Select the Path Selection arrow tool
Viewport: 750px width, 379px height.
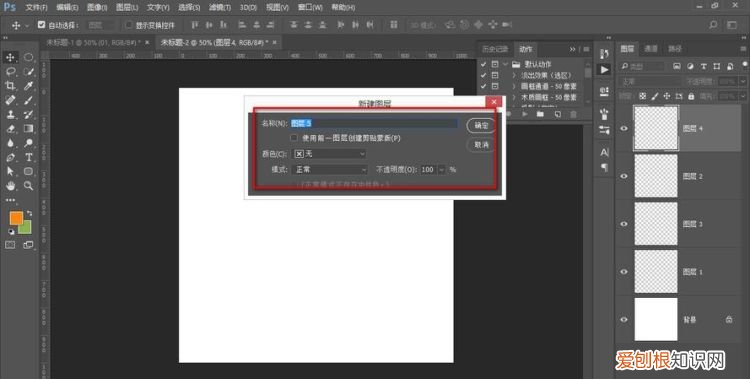click(x=10, y=171)
